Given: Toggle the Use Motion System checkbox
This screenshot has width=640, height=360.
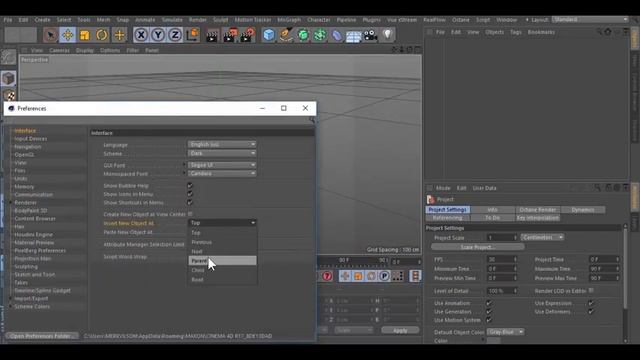Looking at the screenshot, I should pyautogui.click(x=489, y=320).
